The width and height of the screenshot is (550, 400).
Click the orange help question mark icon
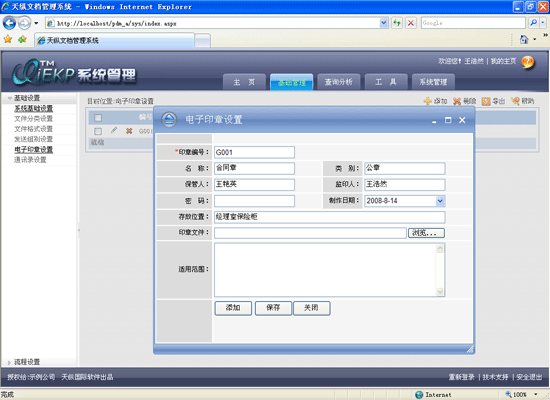tap(527, 62)
